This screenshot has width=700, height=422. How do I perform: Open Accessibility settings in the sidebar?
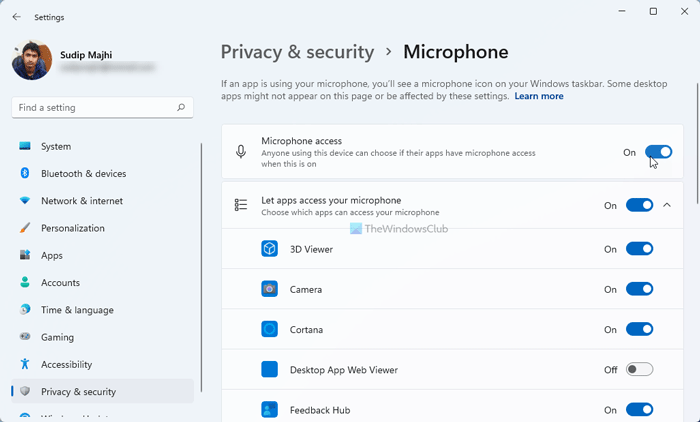(66, 364)
